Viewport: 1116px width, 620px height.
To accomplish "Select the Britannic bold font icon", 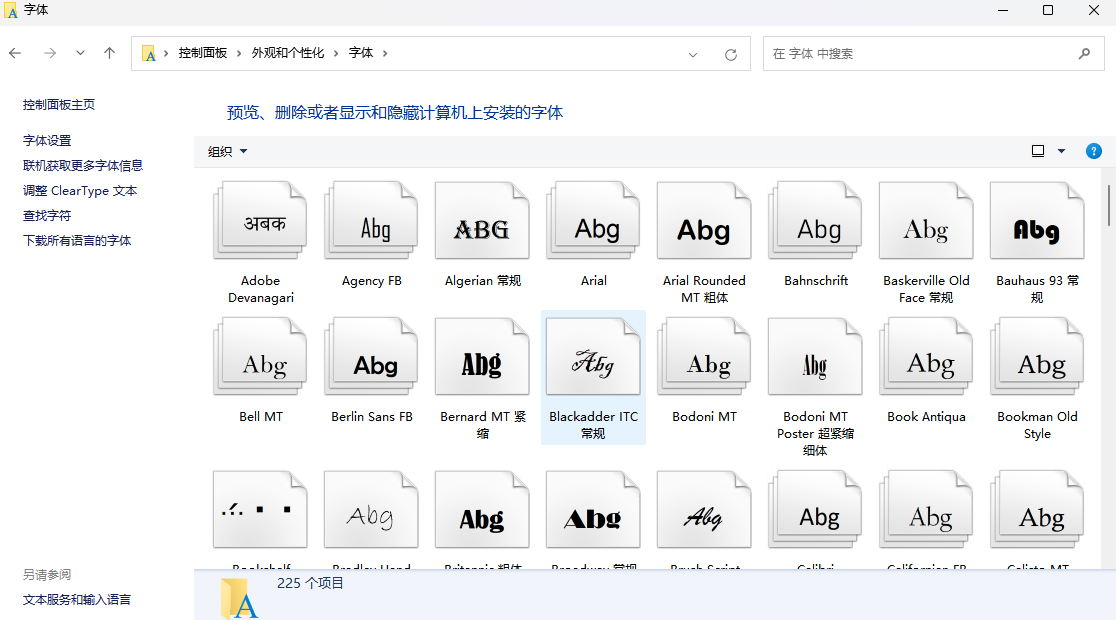I will click(483, 510).
